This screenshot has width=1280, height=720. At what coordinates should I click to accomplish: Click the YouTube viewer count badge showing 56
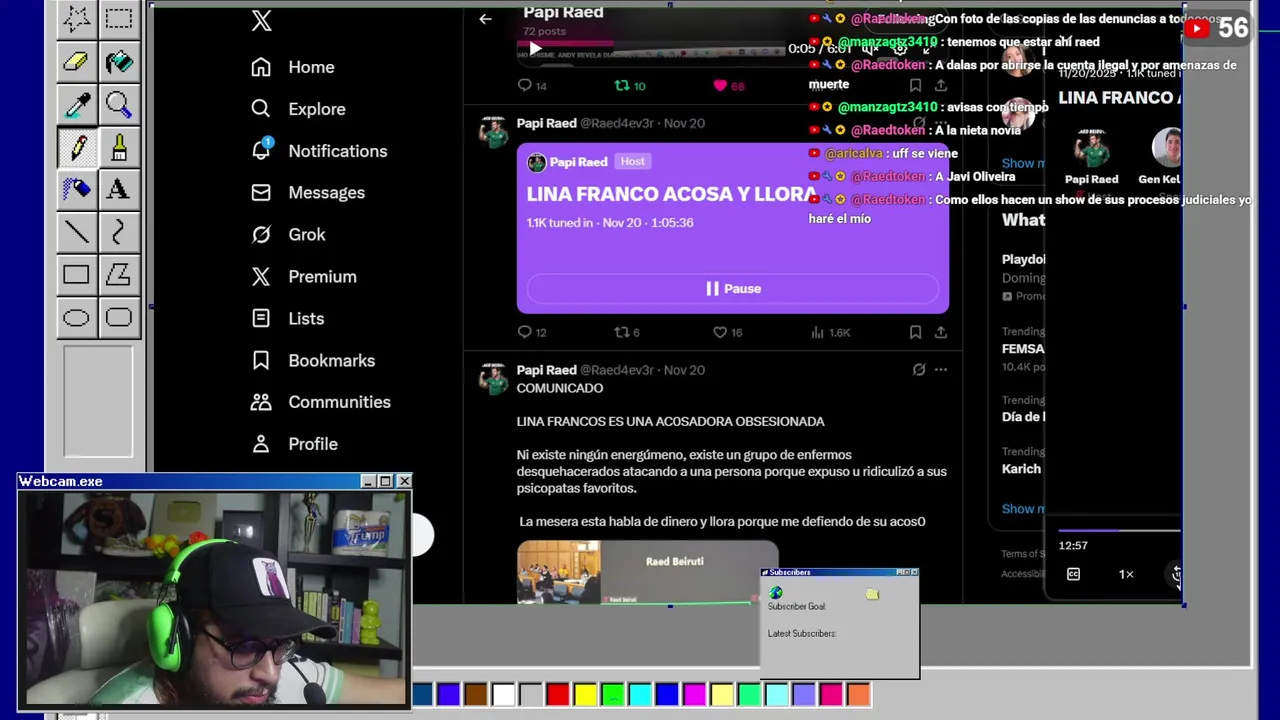1217,28
